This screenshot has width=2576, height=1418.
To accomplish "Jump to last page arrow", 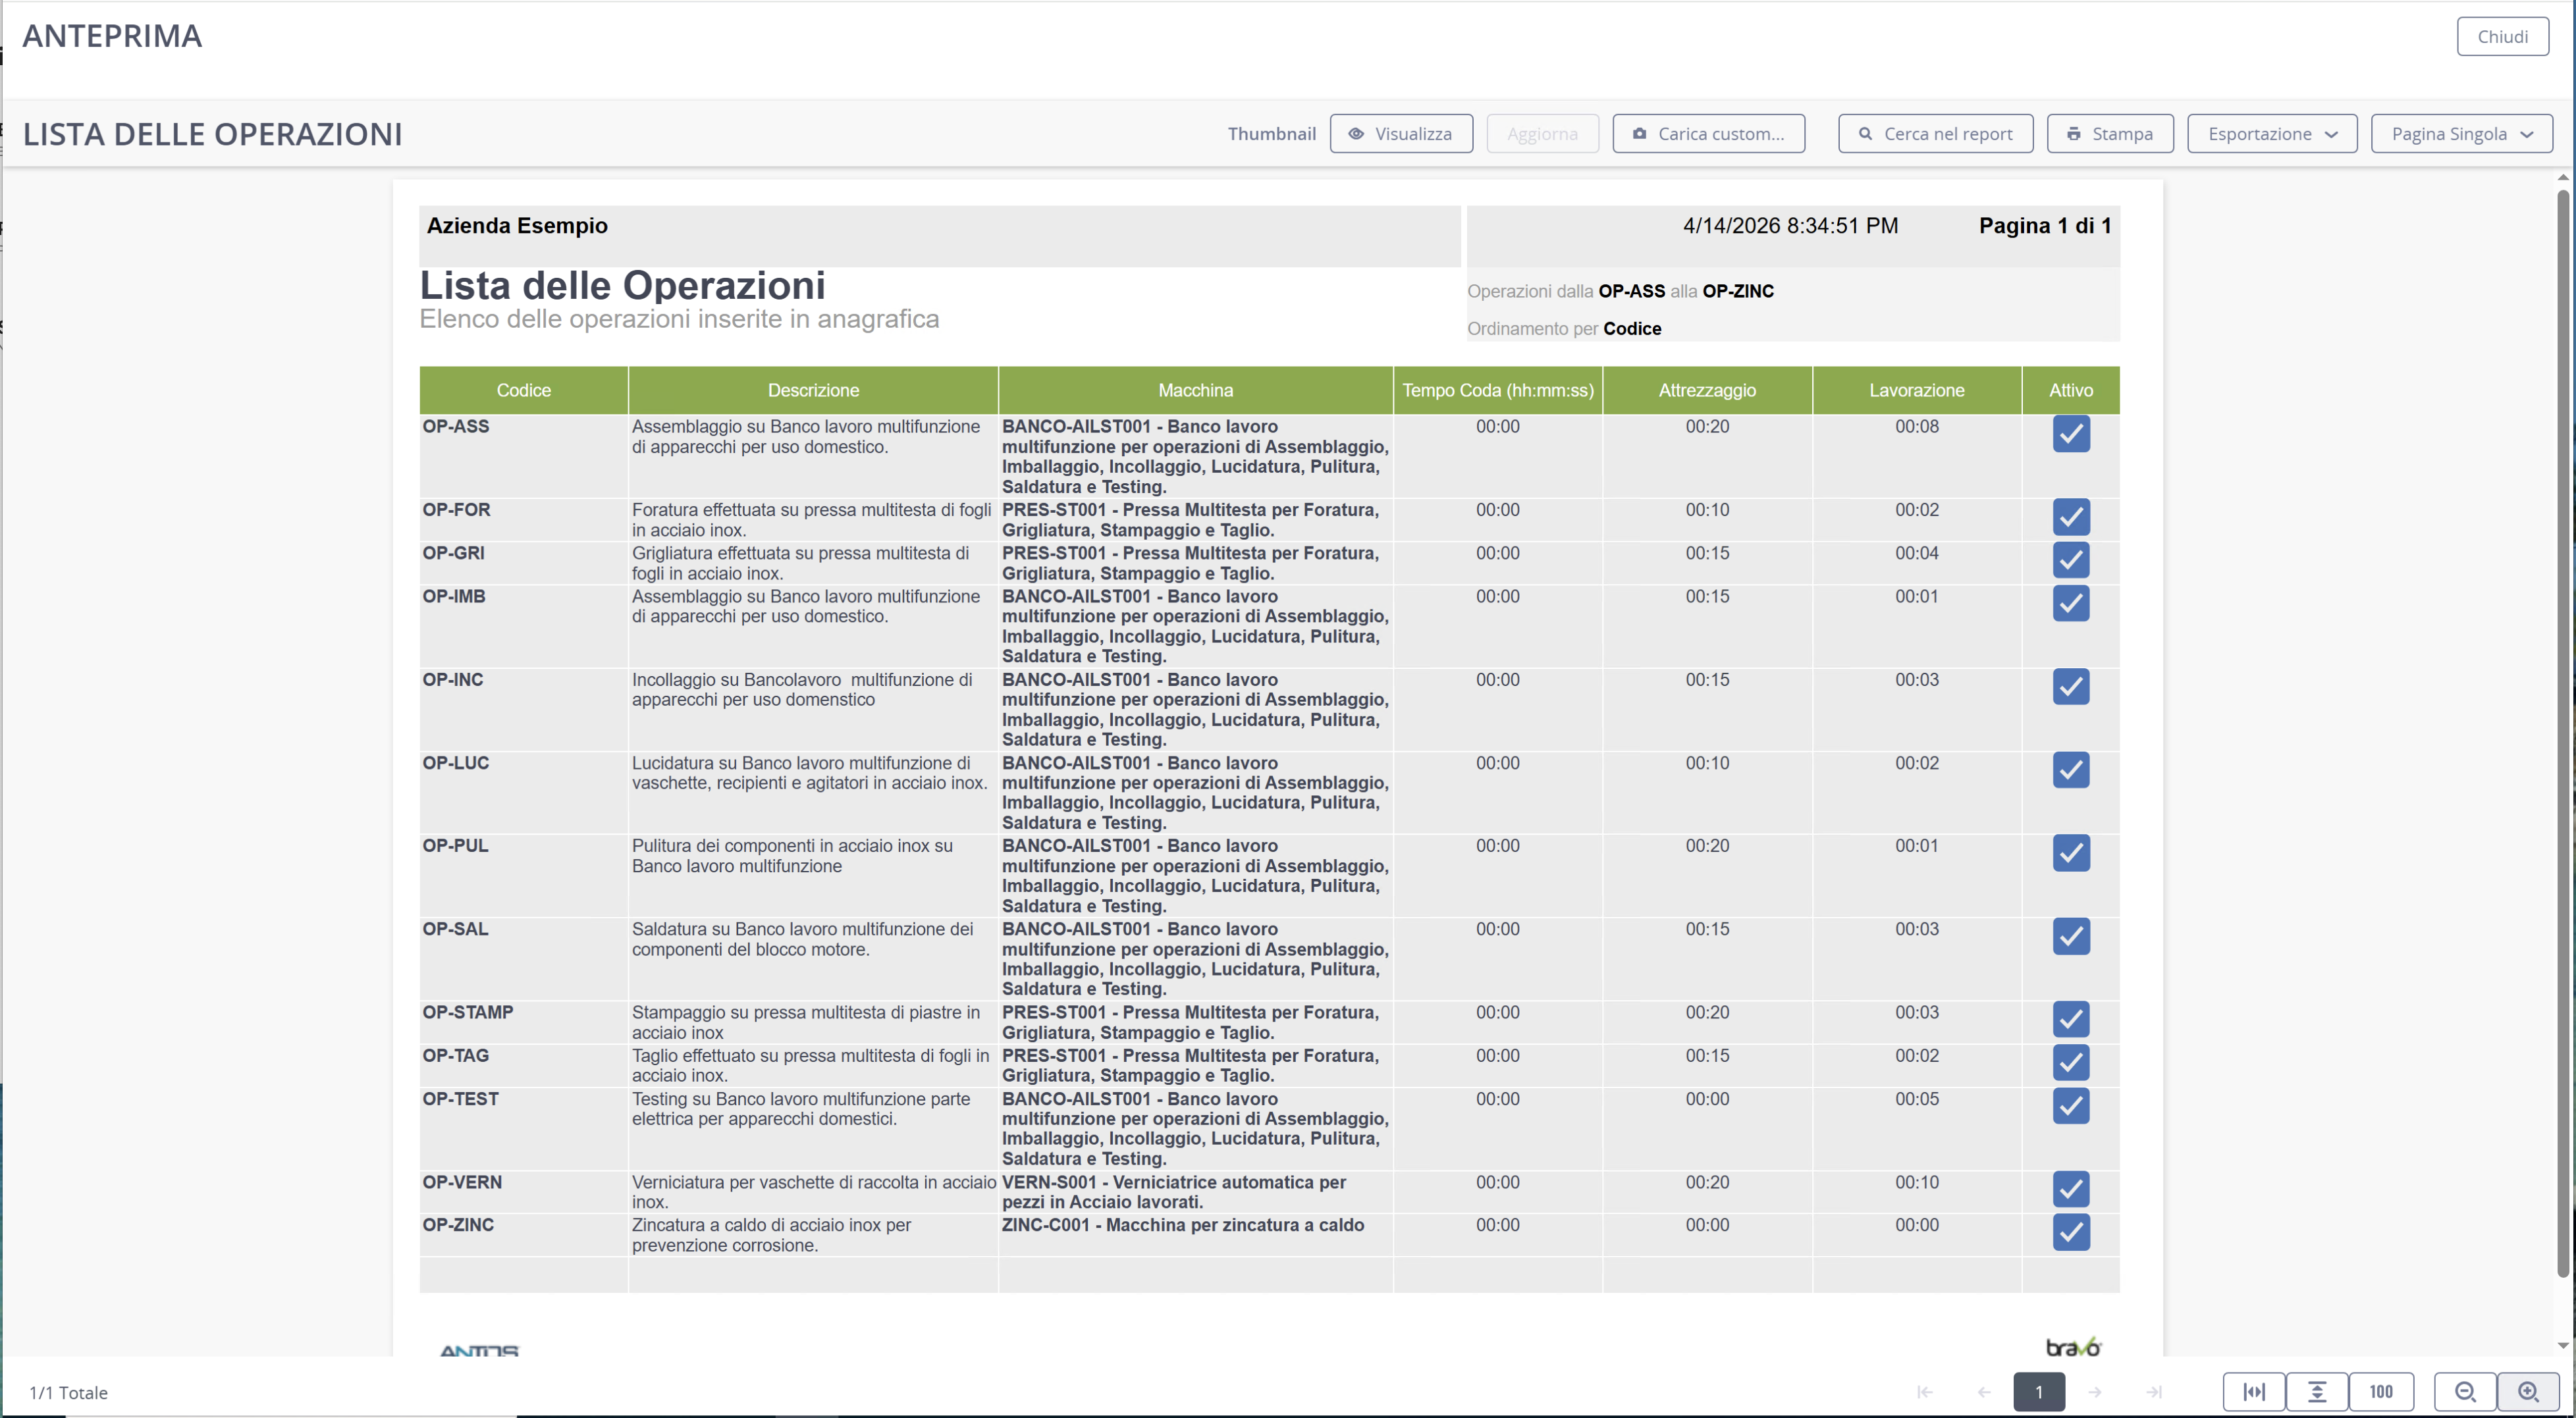I will 2154,1392.
